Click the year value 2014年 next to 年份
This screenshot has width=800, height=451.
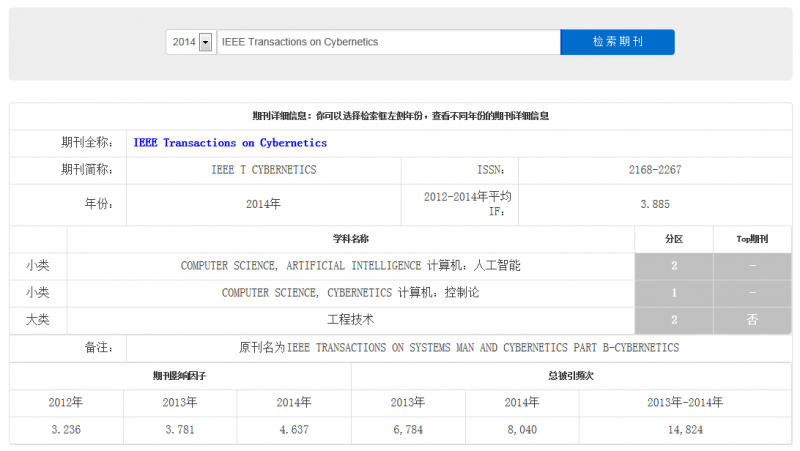tap(263, 204)
